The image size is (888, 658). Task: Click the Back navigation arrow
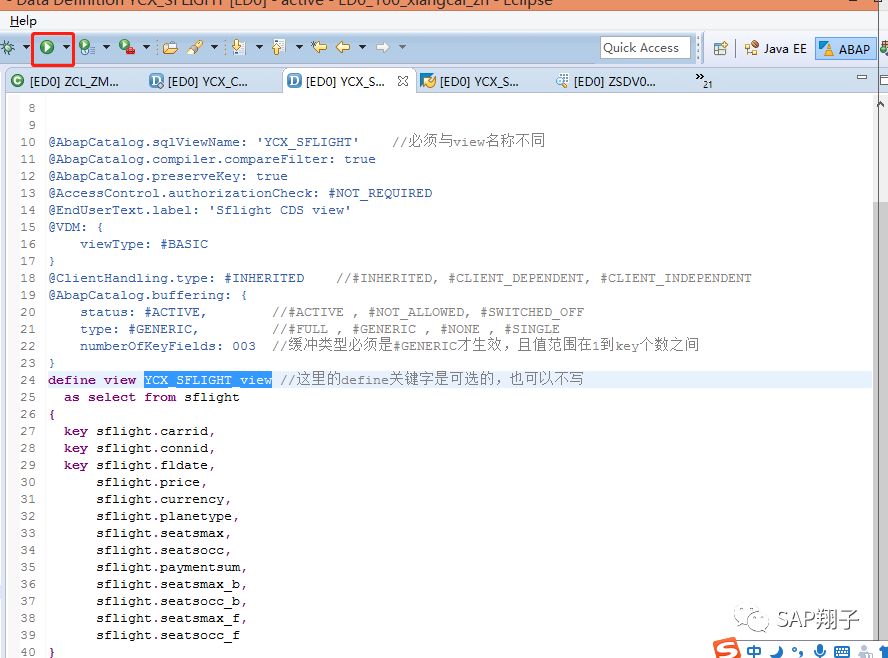[343, 47]
